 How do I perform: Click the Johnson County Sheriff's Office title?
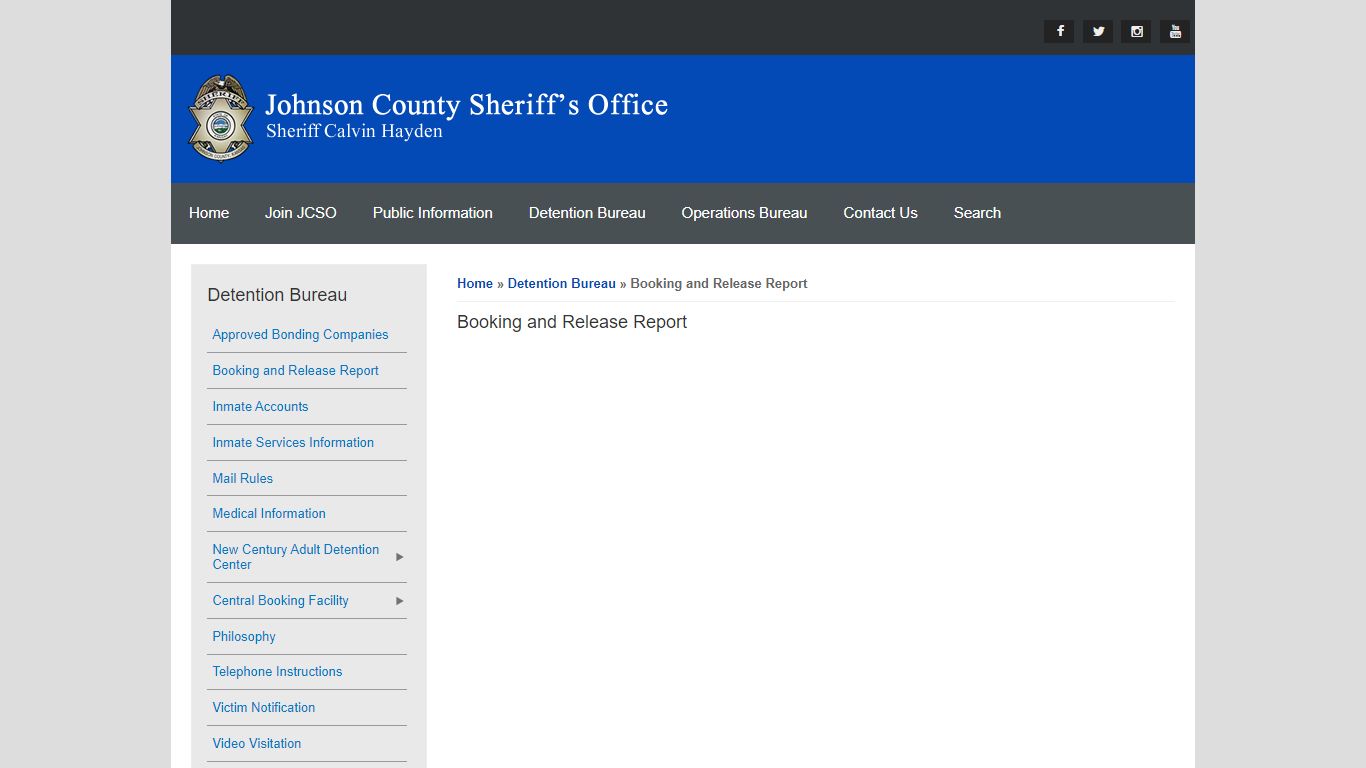[466, 105]
